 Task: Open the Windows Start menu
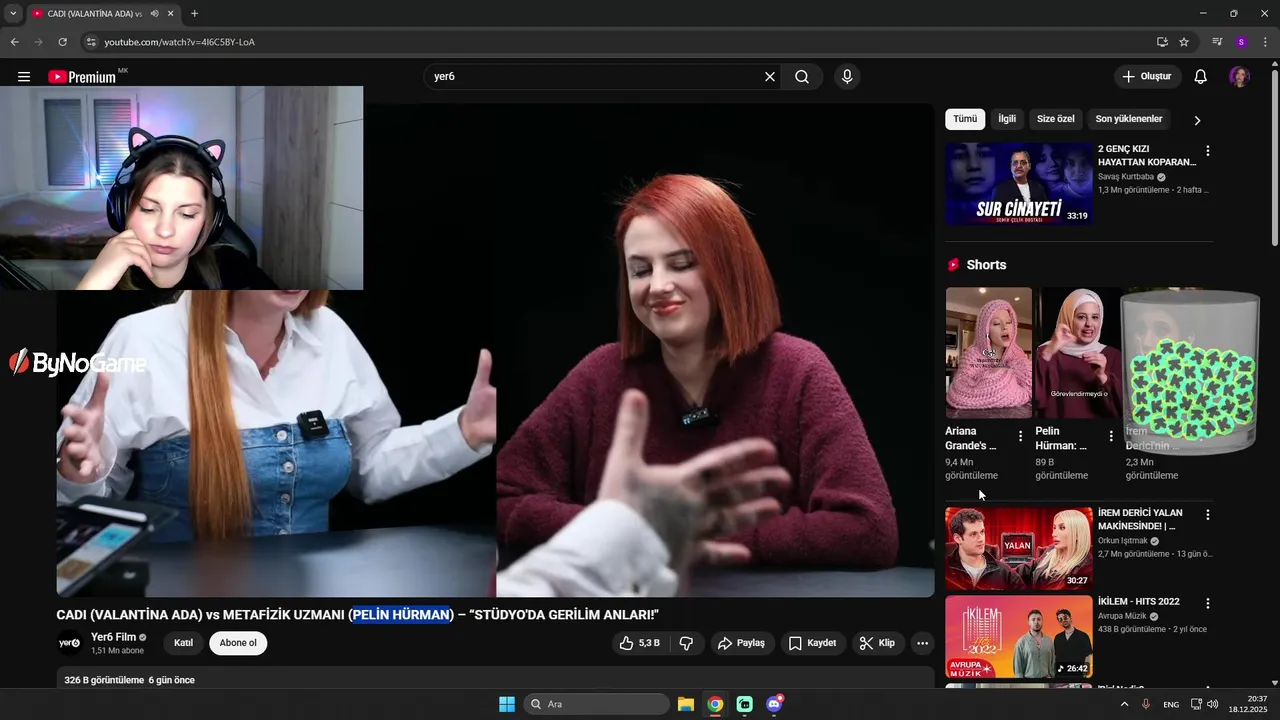pos(507,704)
